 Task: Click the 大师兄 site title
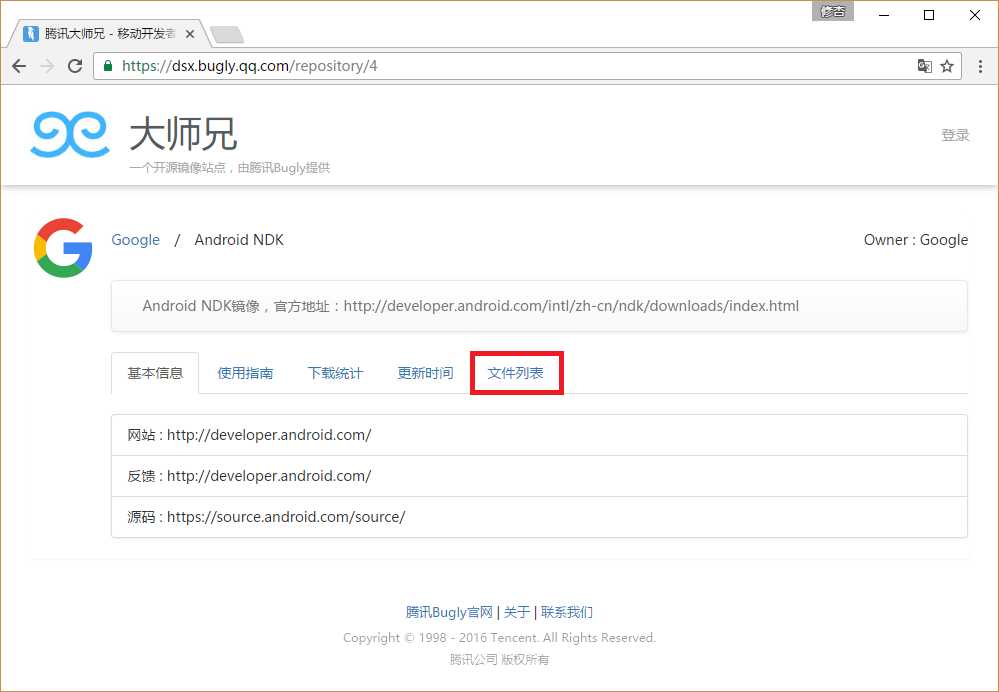click(x=183, y=134)
